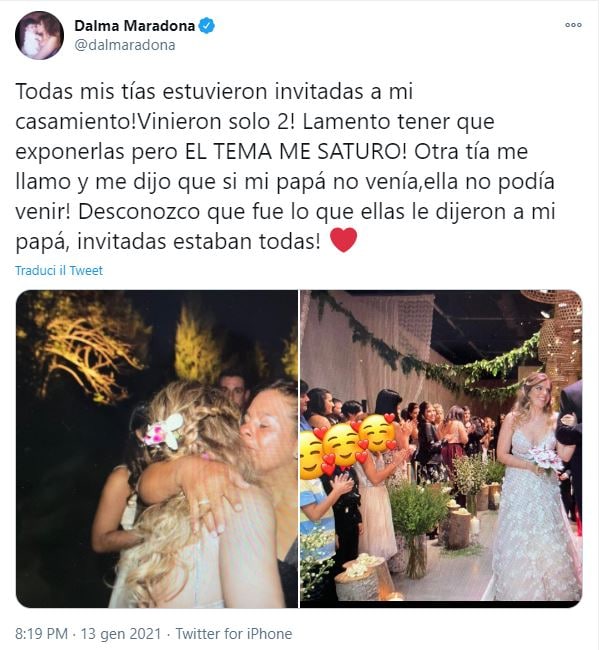Open the Twitter for iPhone source link
Image resolution: width=602 pixels, height=650 pixels.
(234, 634)
